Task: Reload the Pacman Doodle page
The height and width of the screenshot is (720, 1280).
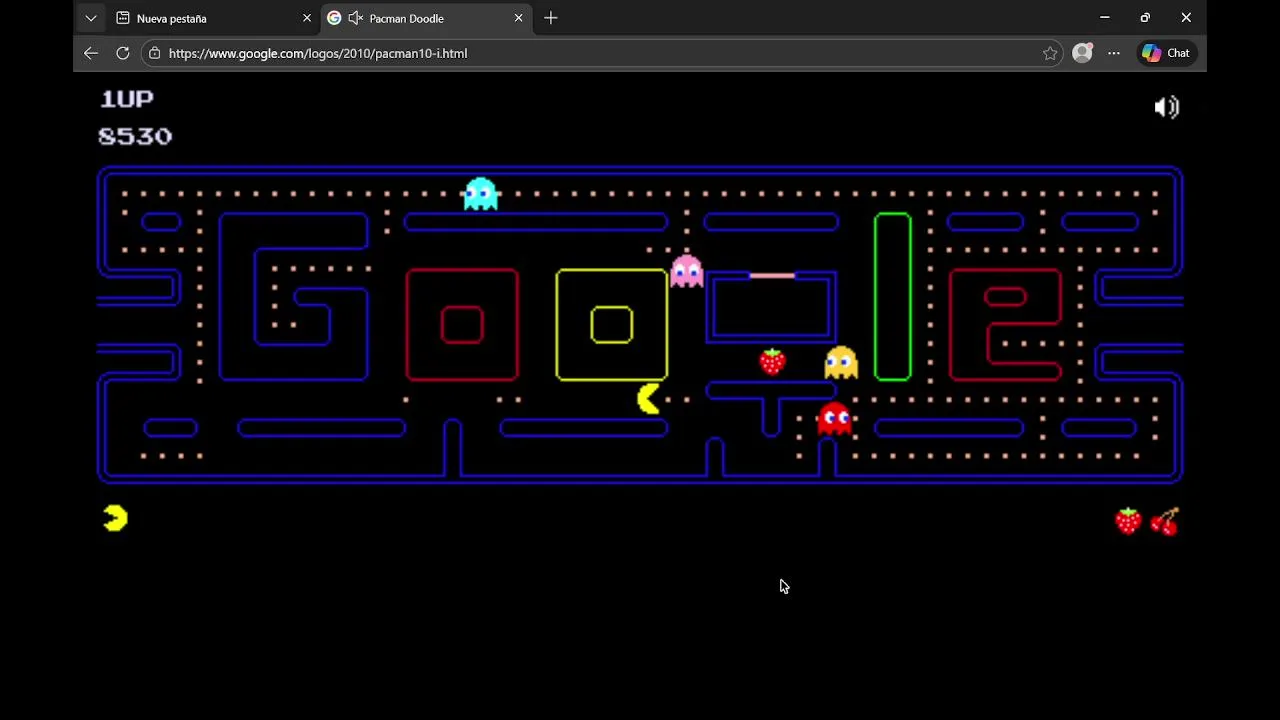Action: (123, 53)
